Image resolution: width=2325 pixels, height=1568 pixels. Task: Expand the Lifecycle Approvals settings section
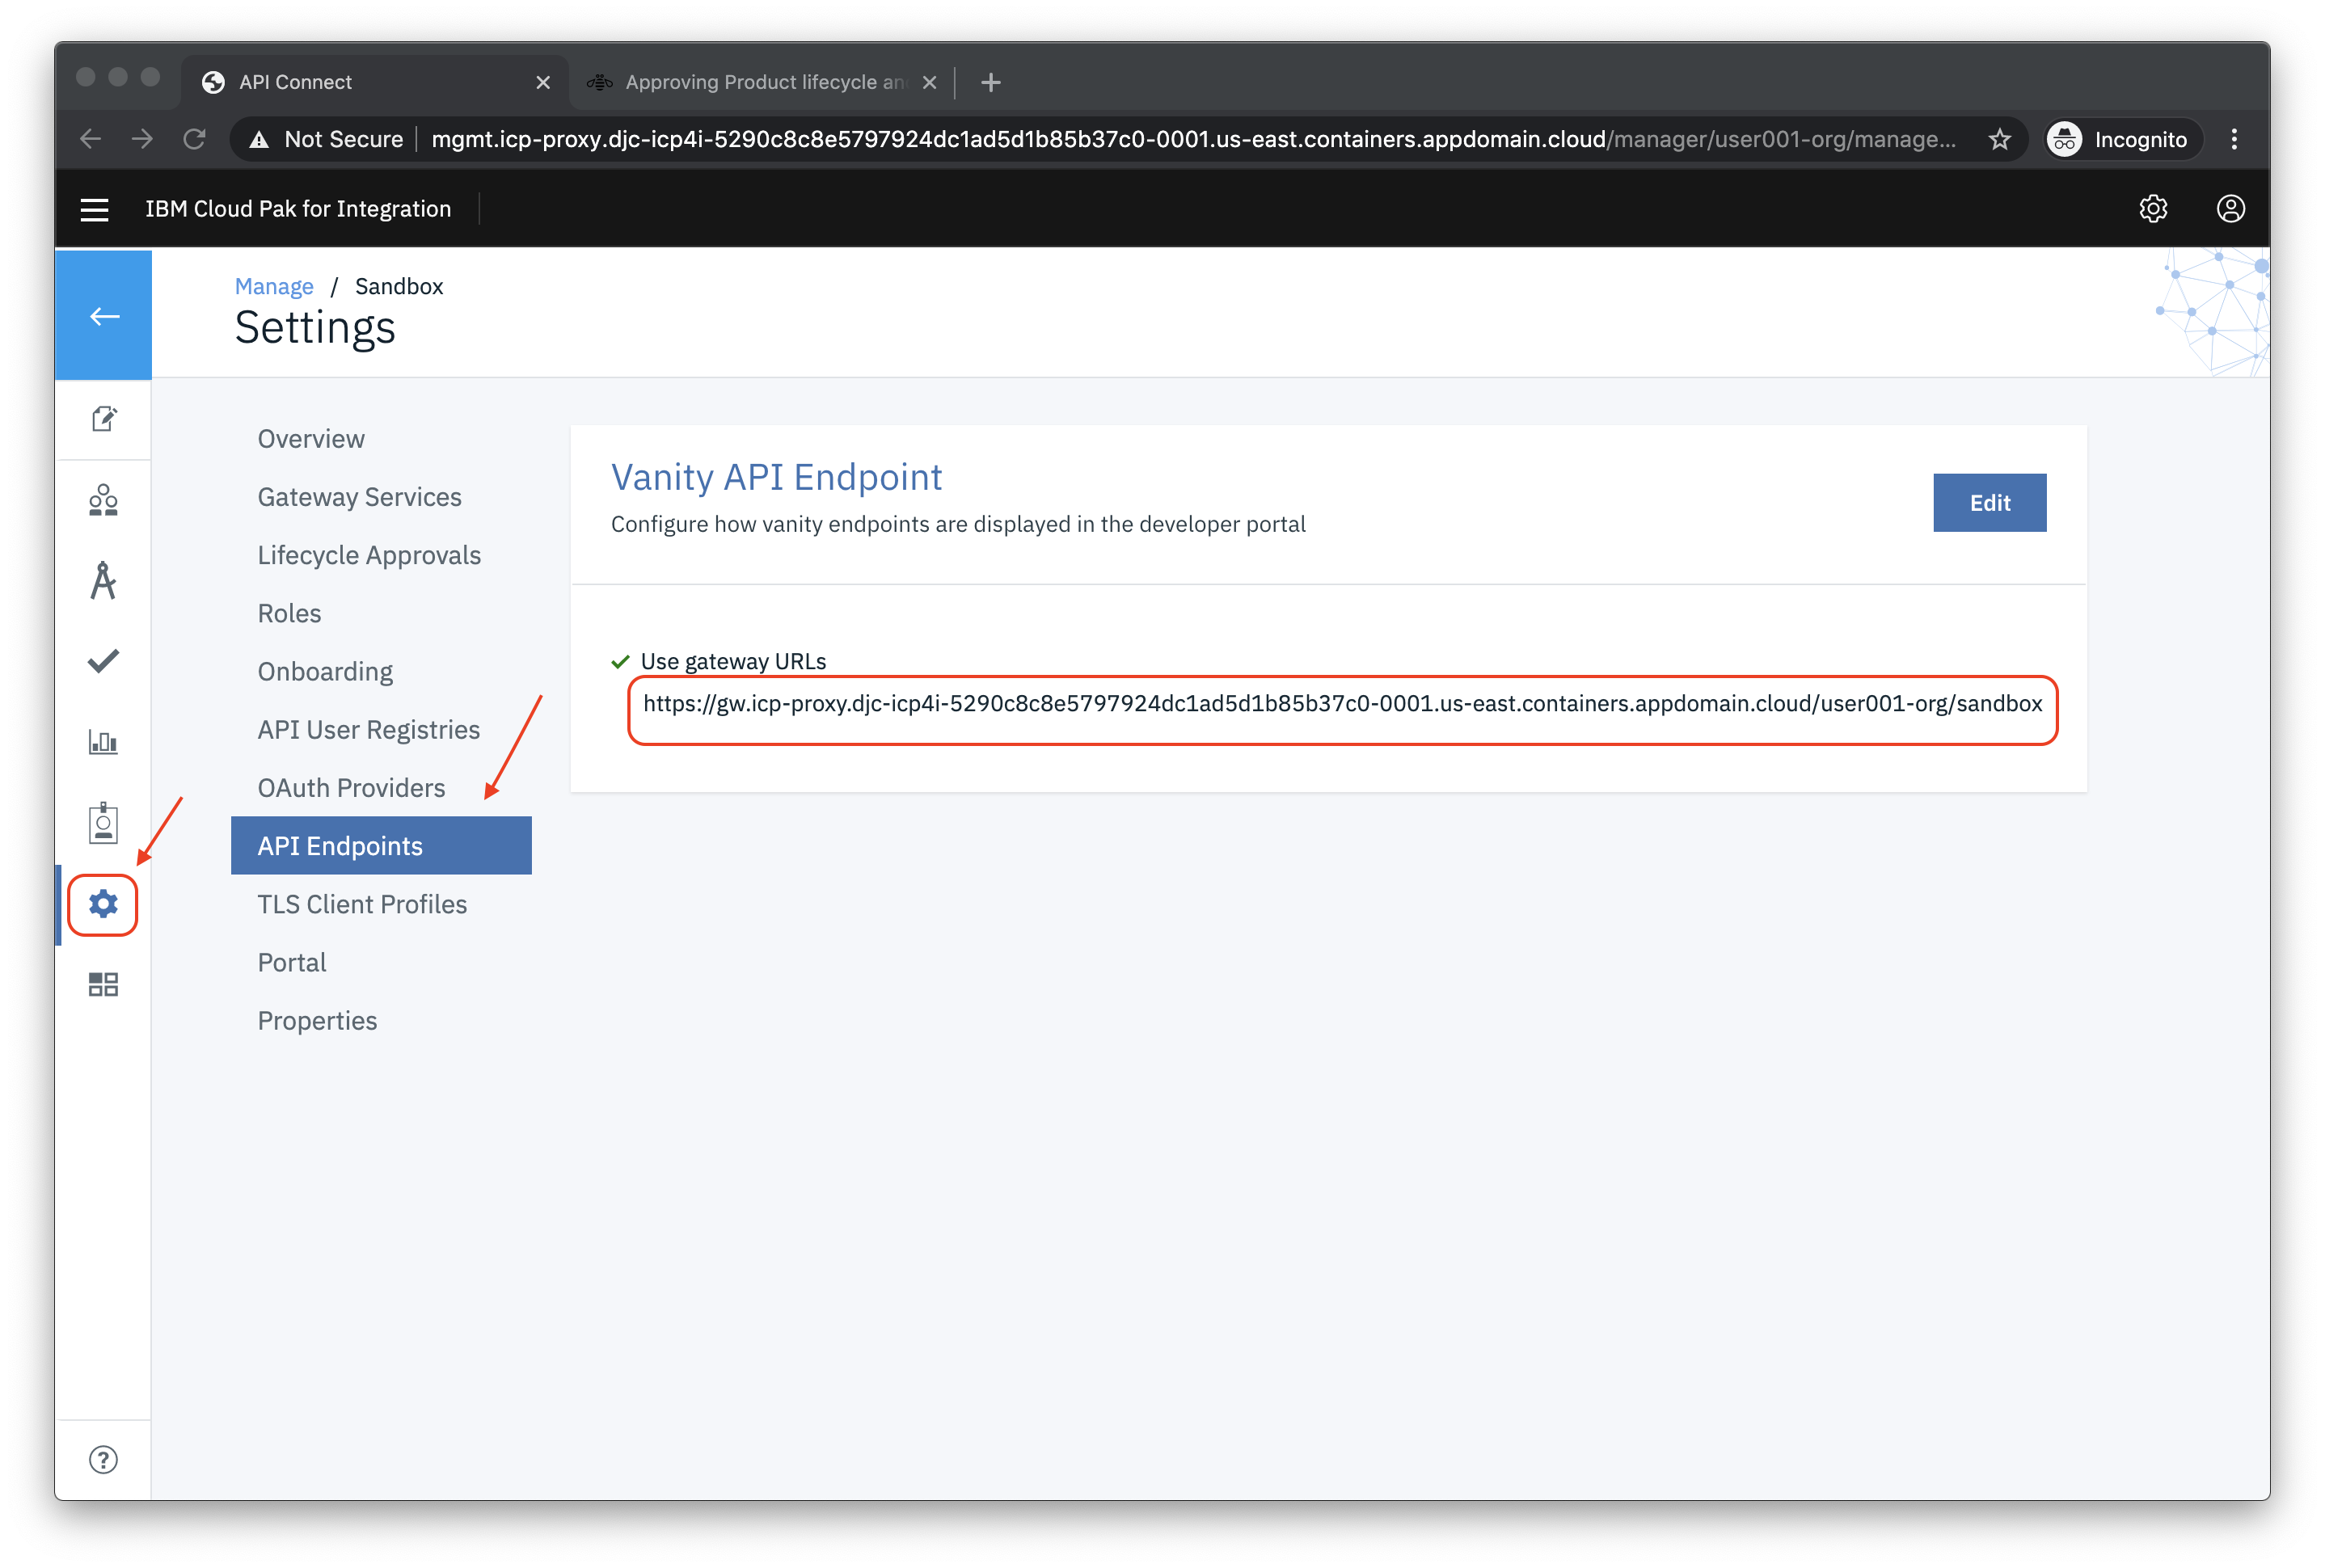(367, 554)
